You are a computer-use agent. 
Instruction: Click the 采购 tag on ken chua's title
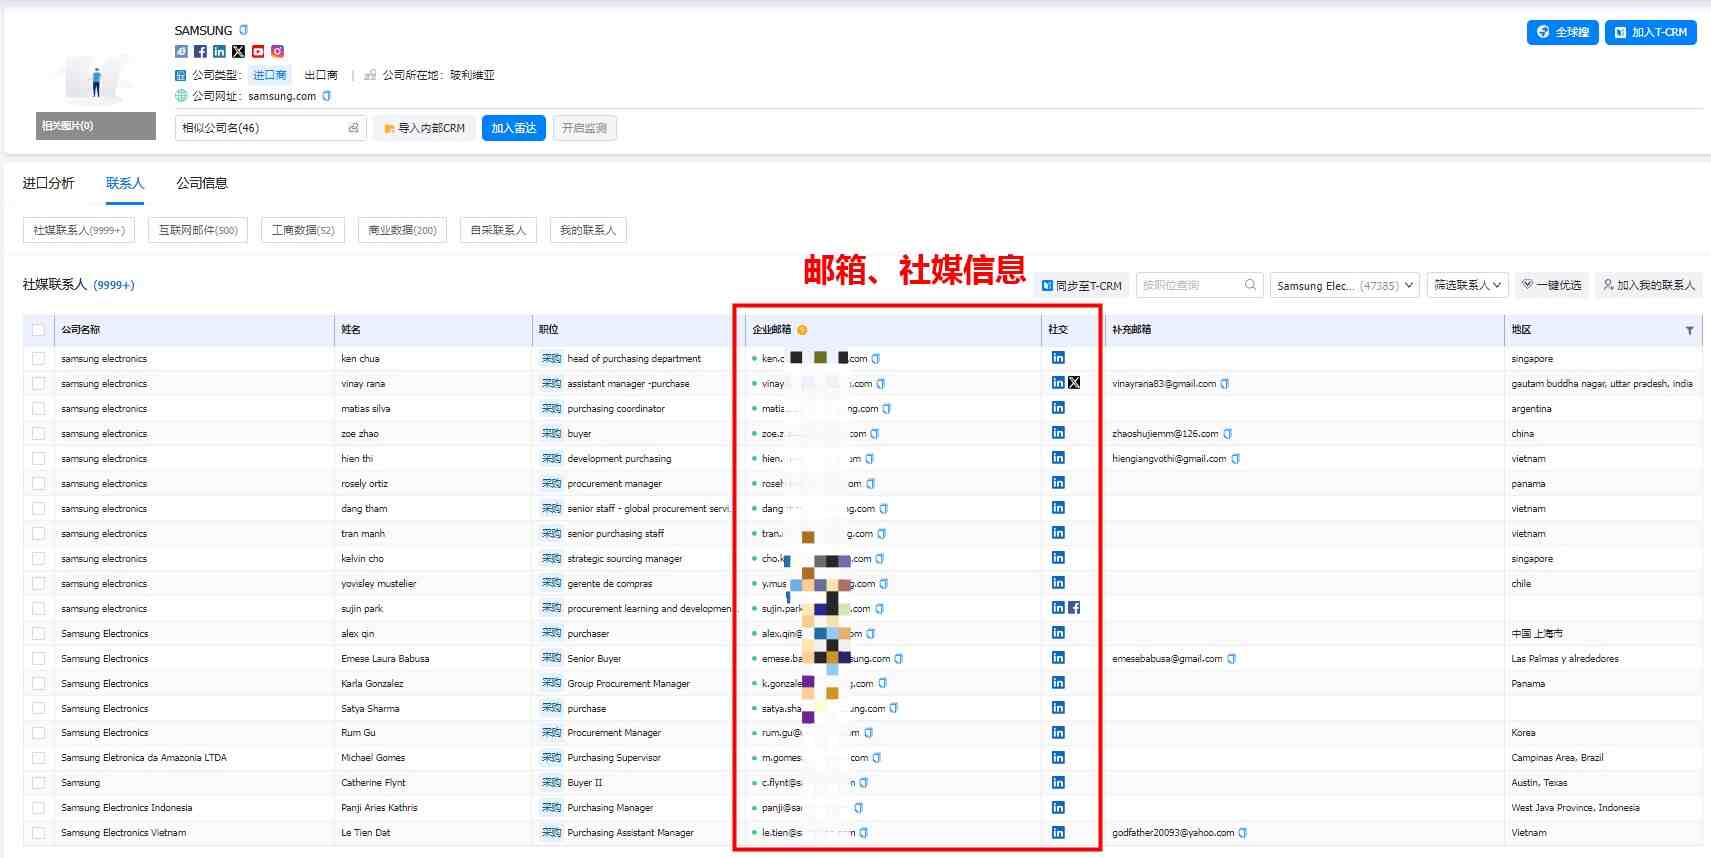[552, 359]
